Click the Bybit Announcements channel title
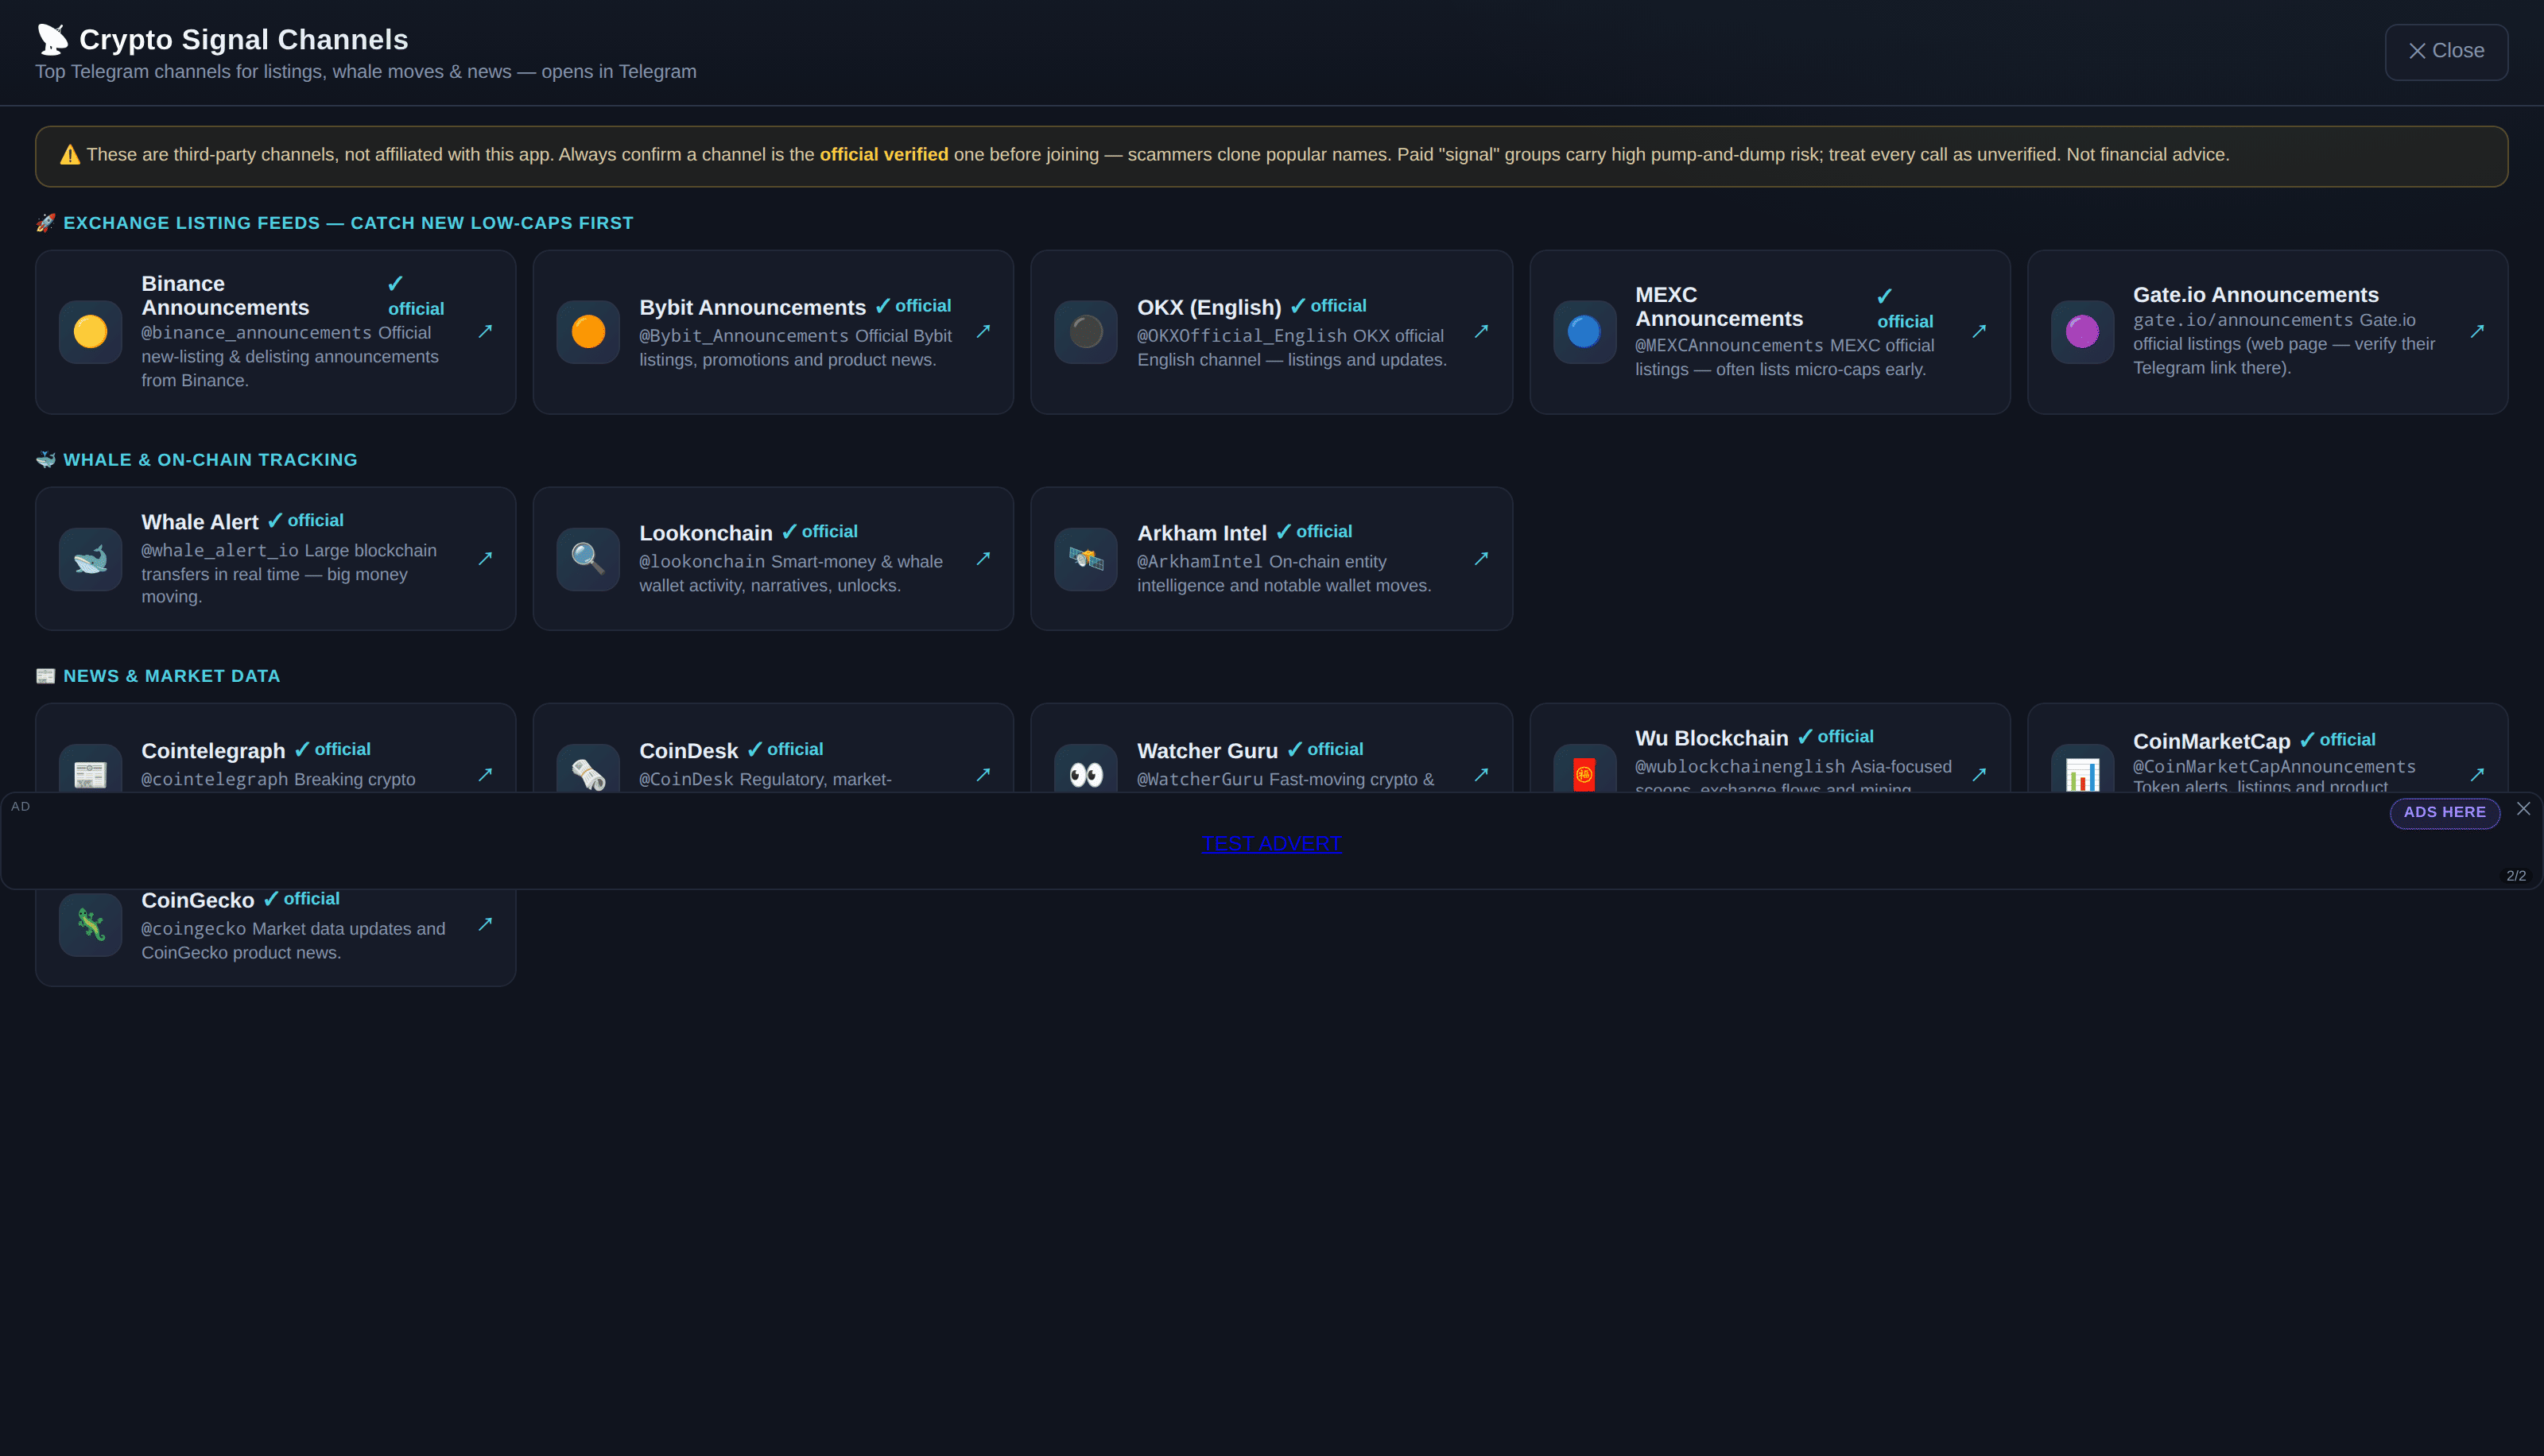Image resolution: width=2544 pixels, height=1456 pixels. pos(752,307)
